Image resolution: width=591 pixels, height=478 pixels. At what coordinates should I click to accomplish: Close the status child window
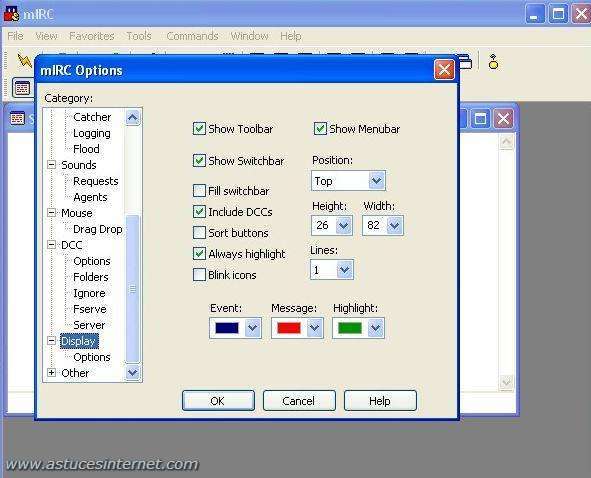coord(503,119)
